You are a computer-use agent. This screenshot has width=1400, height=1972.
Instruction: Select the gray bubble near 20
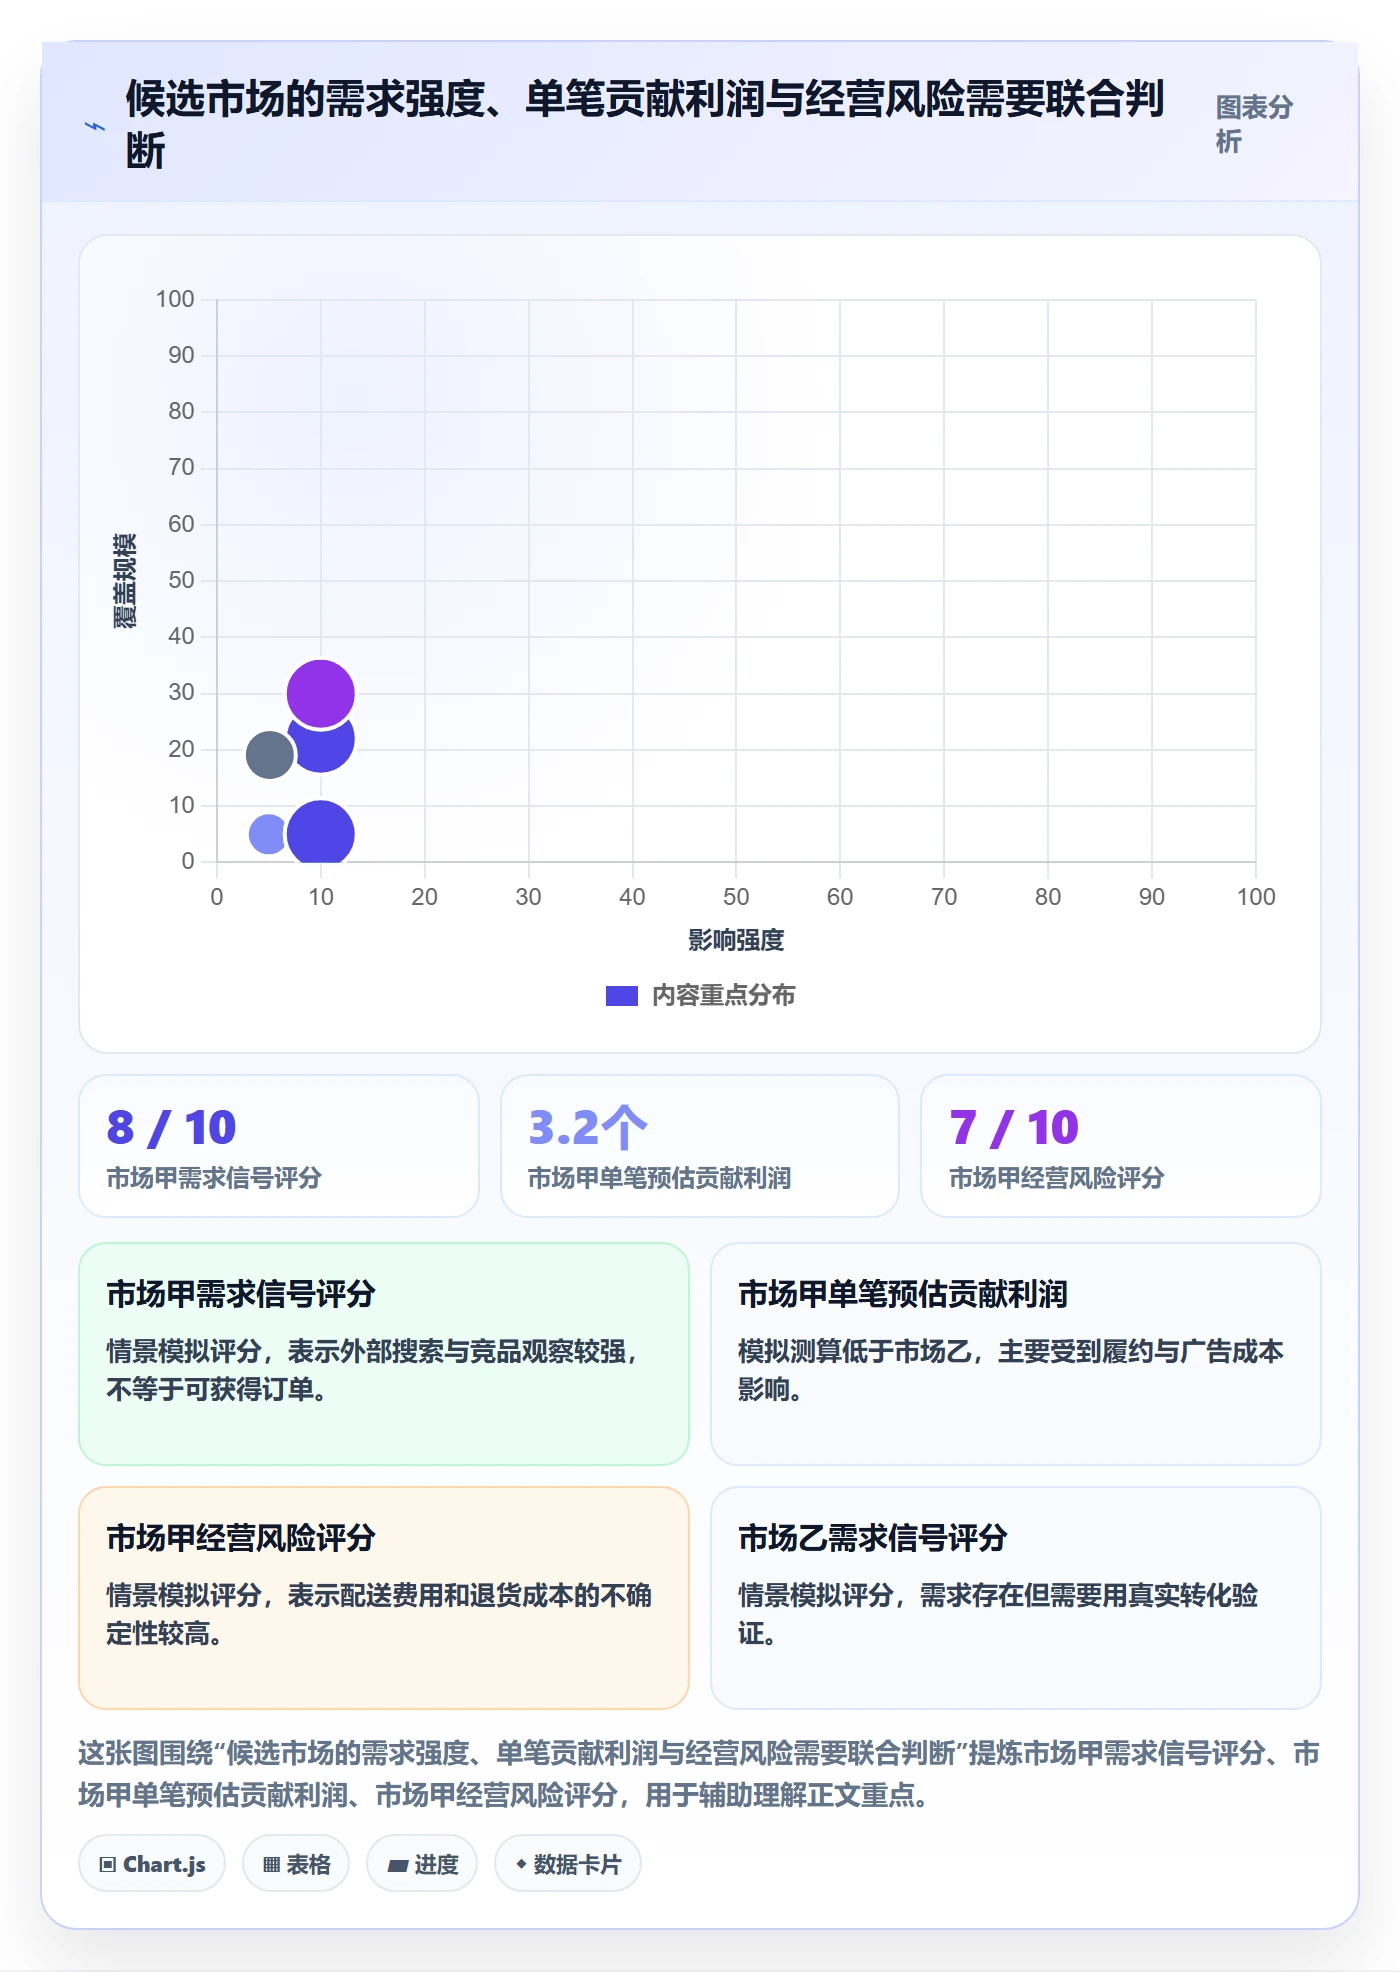click(x=269, y=754)
